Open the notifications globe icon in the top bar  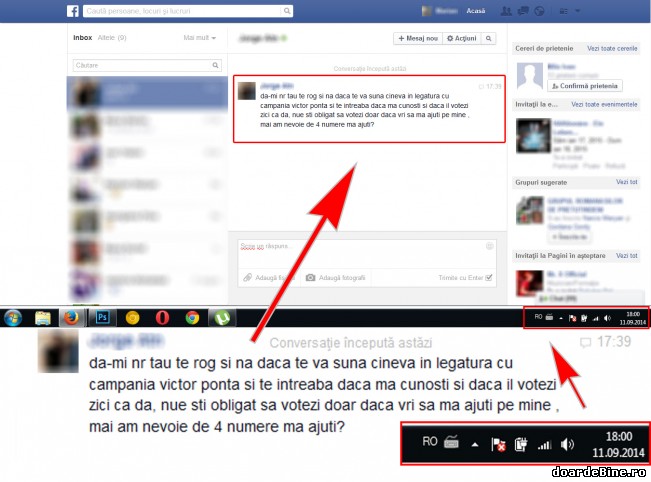pyautogui.click(x=539, y=11)
